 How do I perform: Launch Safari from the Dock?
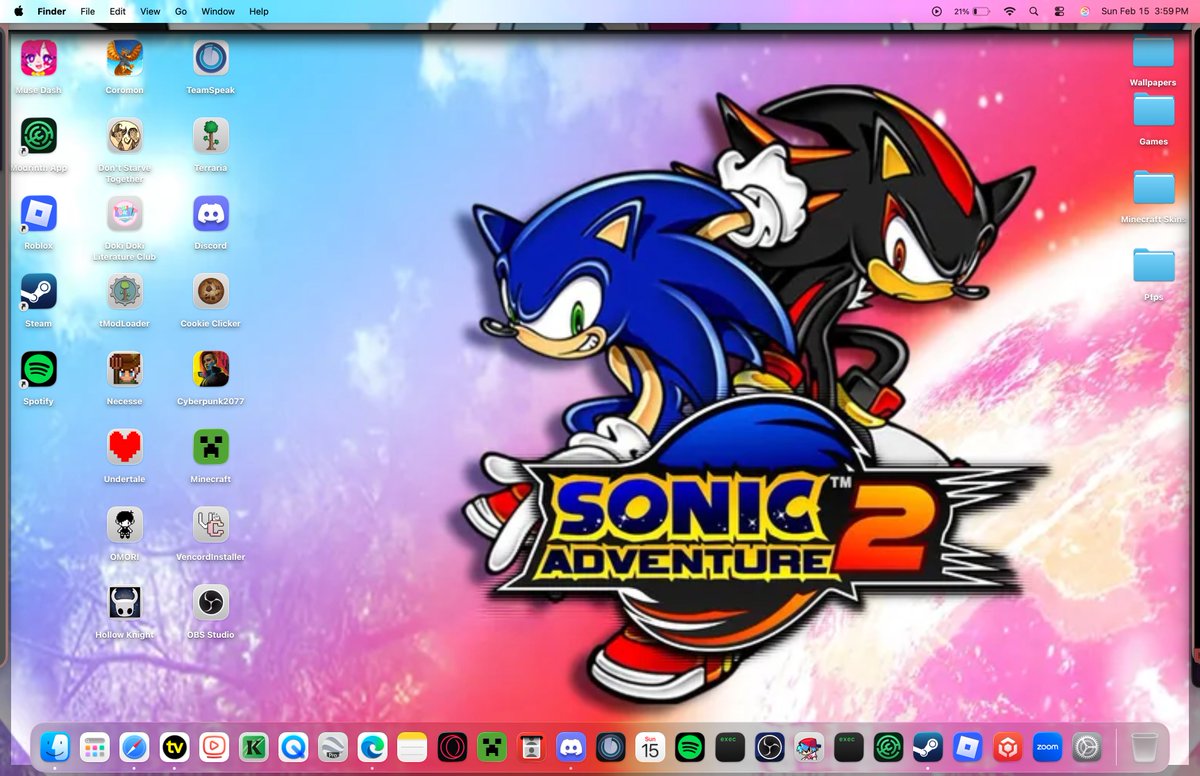pyautogui.click(x=134, y=746)
